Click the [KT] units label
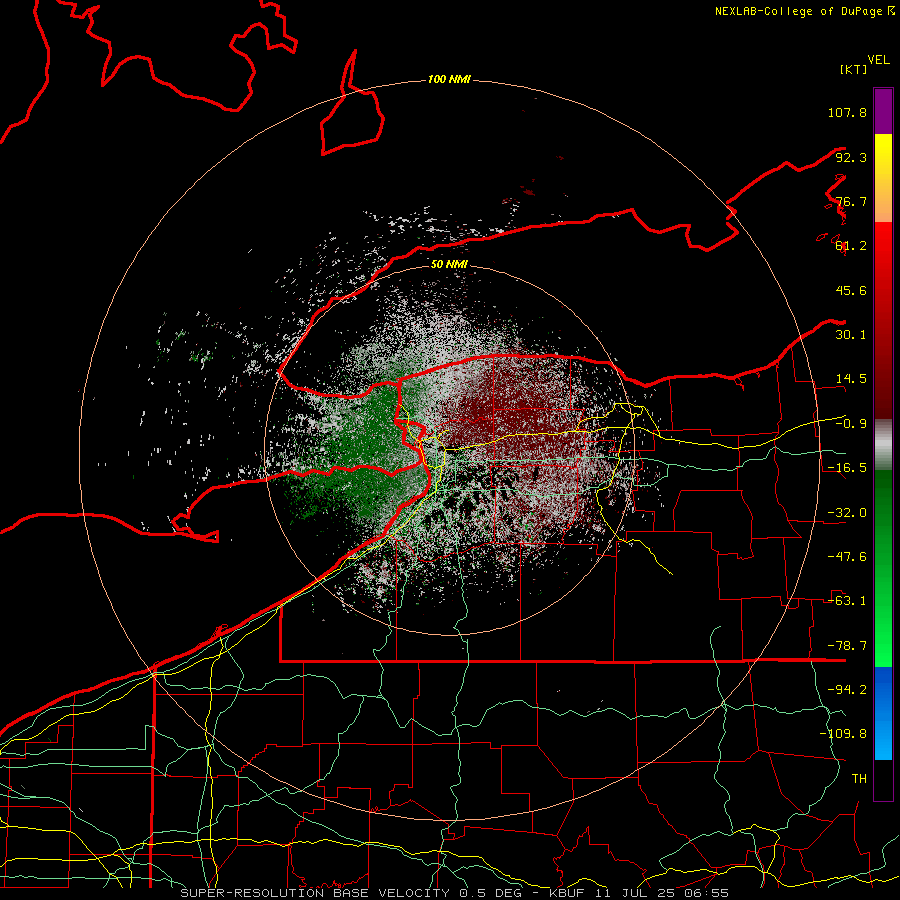The width and height of the screenshot is (900, 900). (853, 69)
